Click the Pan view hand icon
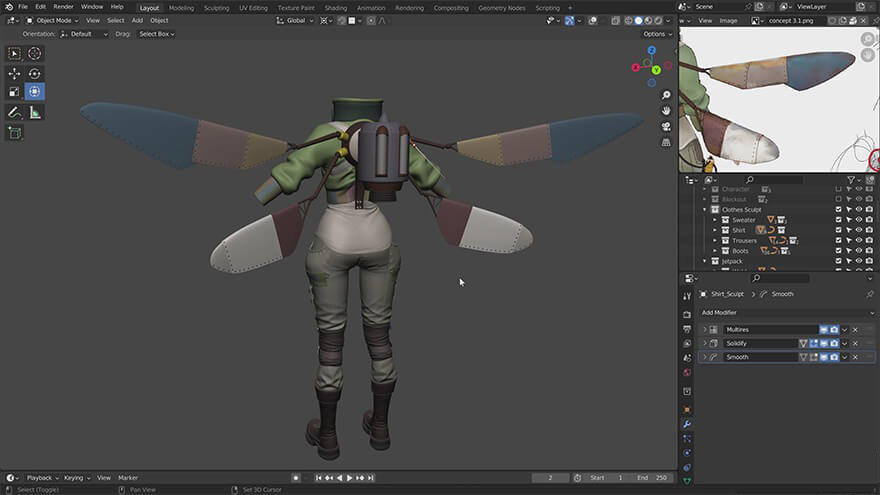Screen dimensions: 880x495 tap(666, 111)
